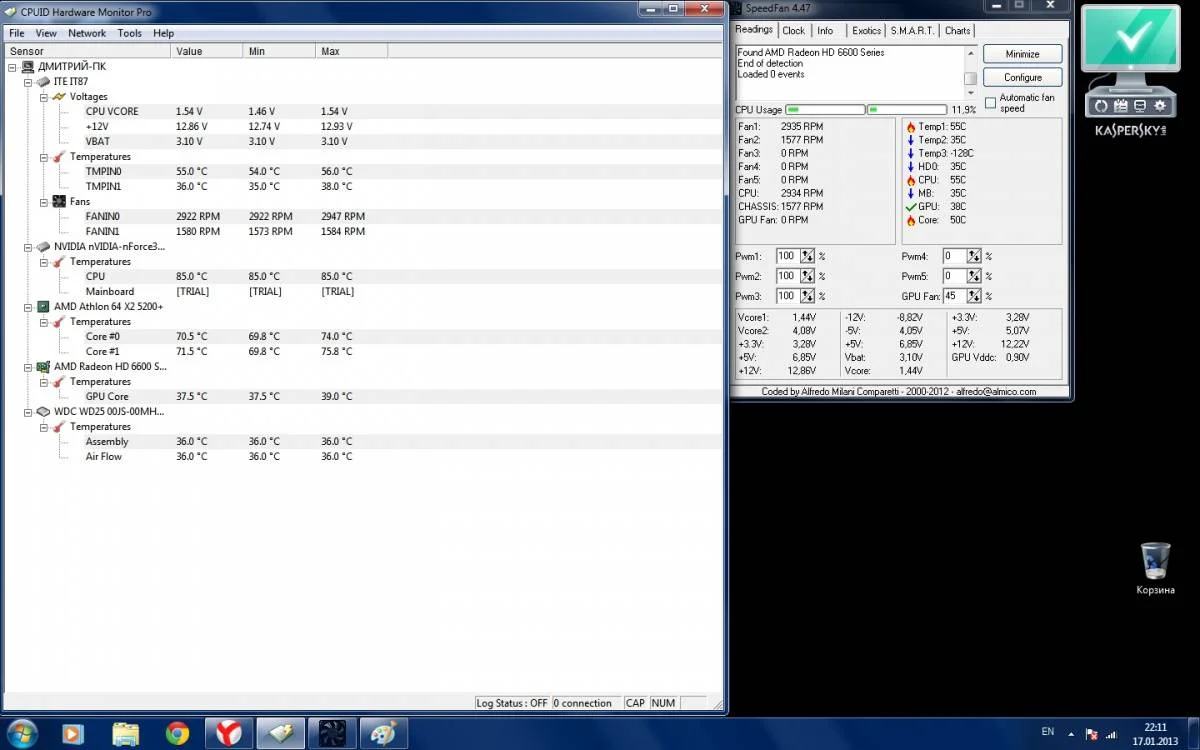
Task: Click the blue arrow icon beside HD0
Action: coord(910,167)
